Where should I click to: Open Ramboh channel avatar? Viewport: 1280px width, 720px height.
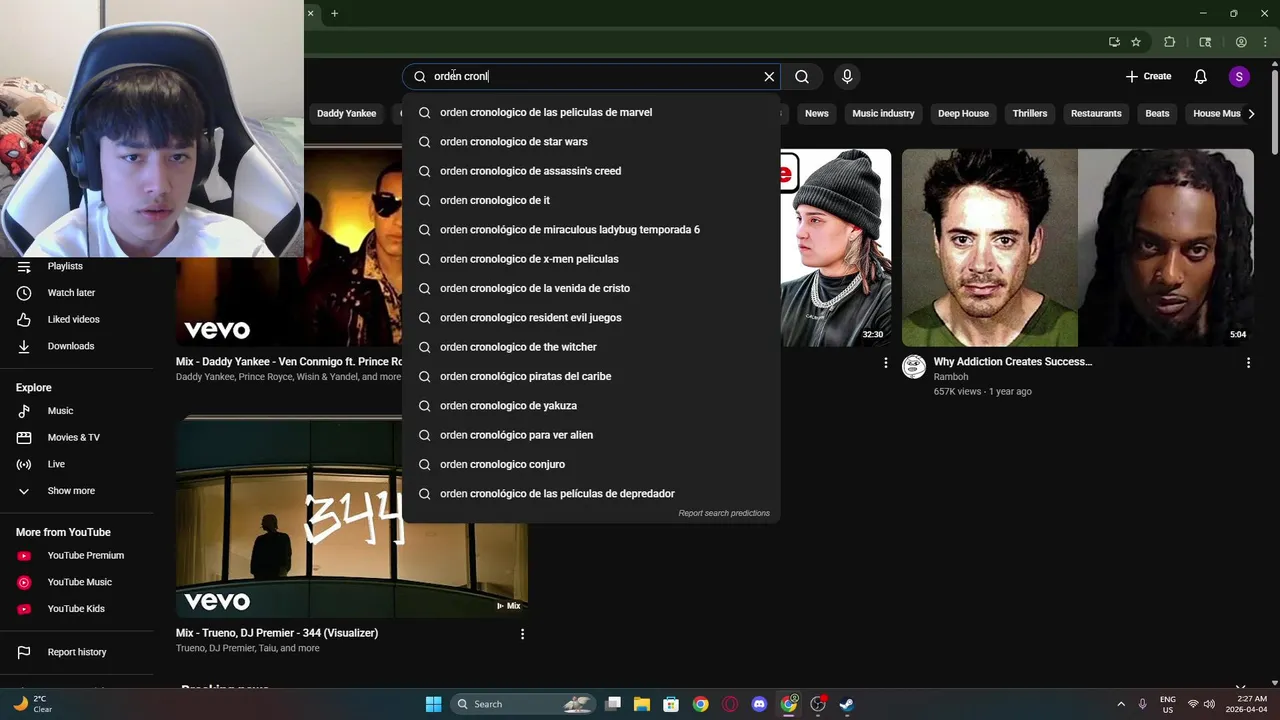(914, 366)
